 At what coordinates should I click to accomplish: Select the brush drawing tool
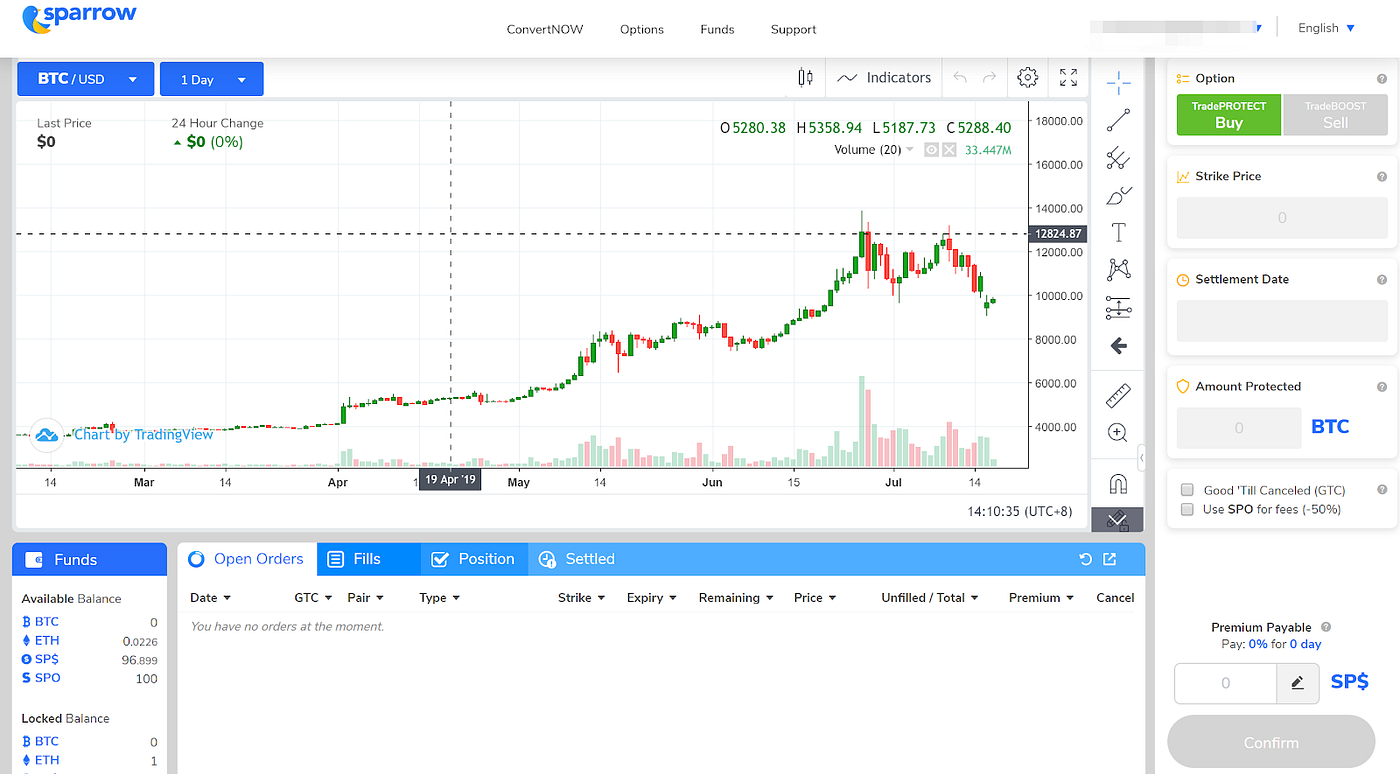pos(1118,195)
